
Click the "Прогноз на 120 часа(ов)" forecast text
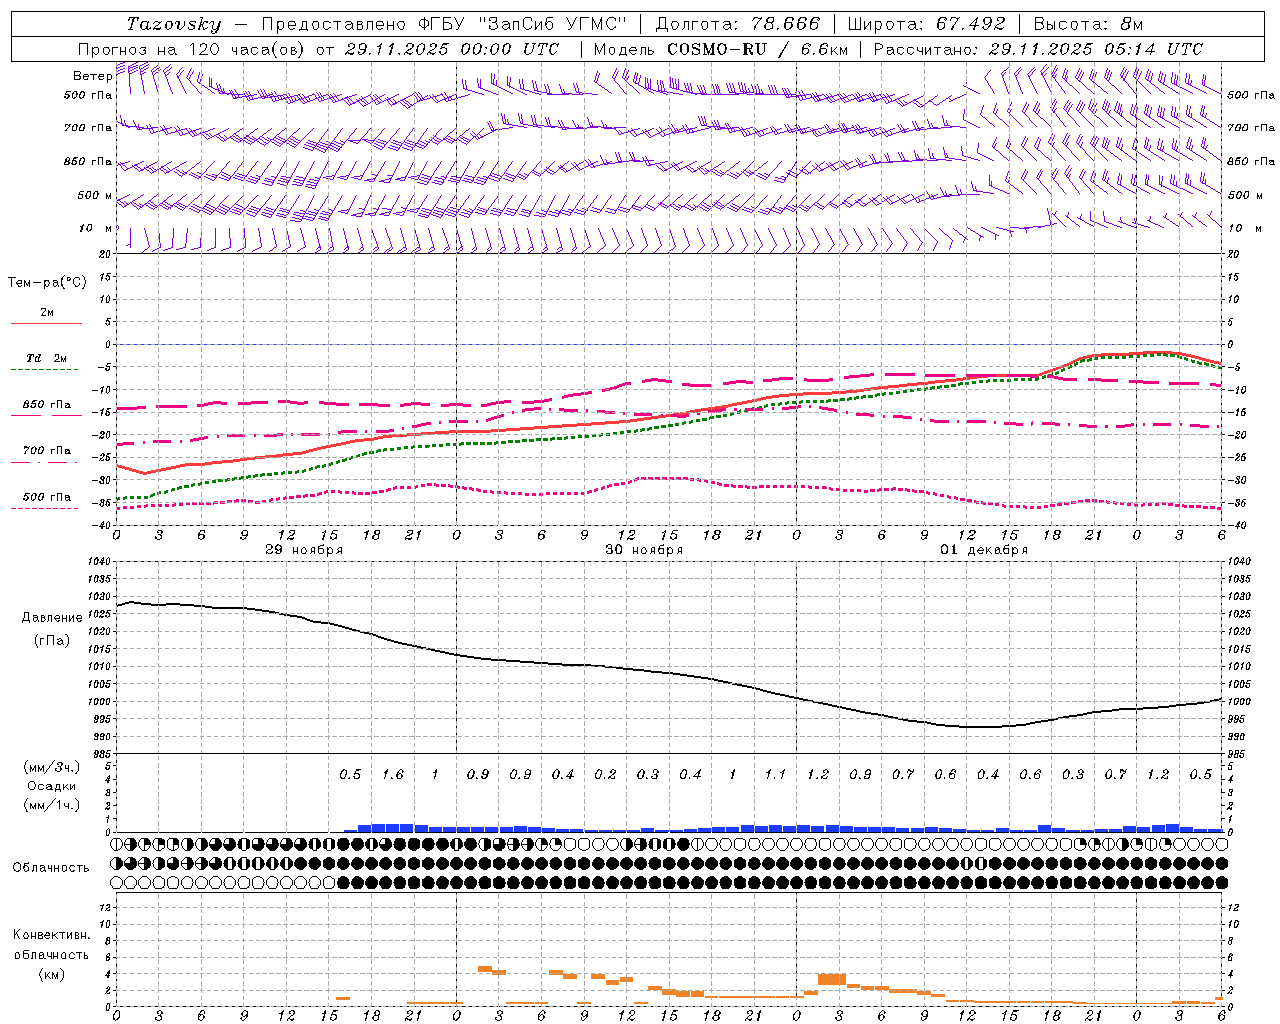(x=192, y=48)
